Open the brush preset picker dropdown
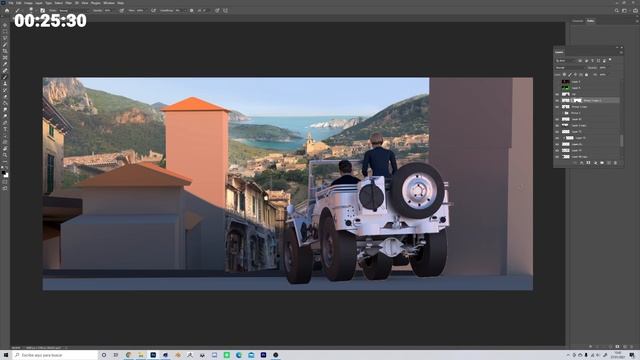The width and height of the screenshot is (640, 360). 31,11
